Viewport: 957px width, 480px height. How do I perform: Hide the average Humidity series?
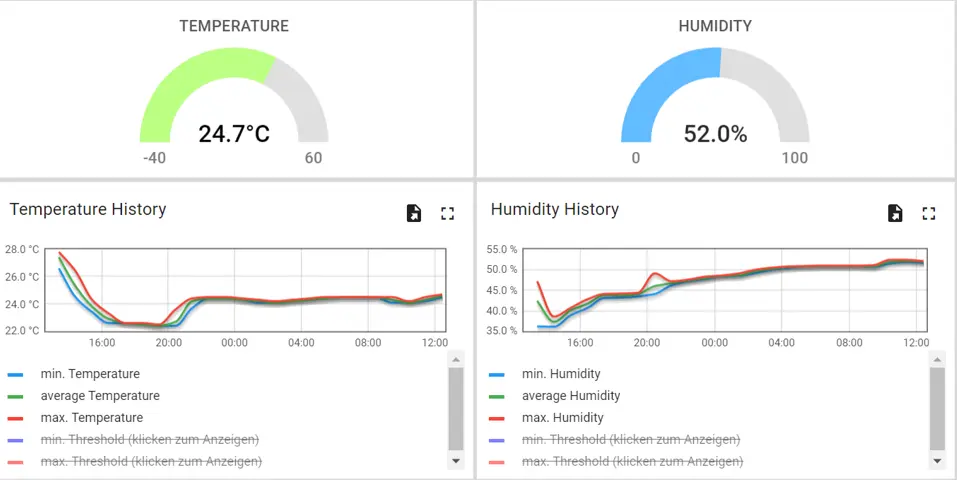click(x=571, y=396)
